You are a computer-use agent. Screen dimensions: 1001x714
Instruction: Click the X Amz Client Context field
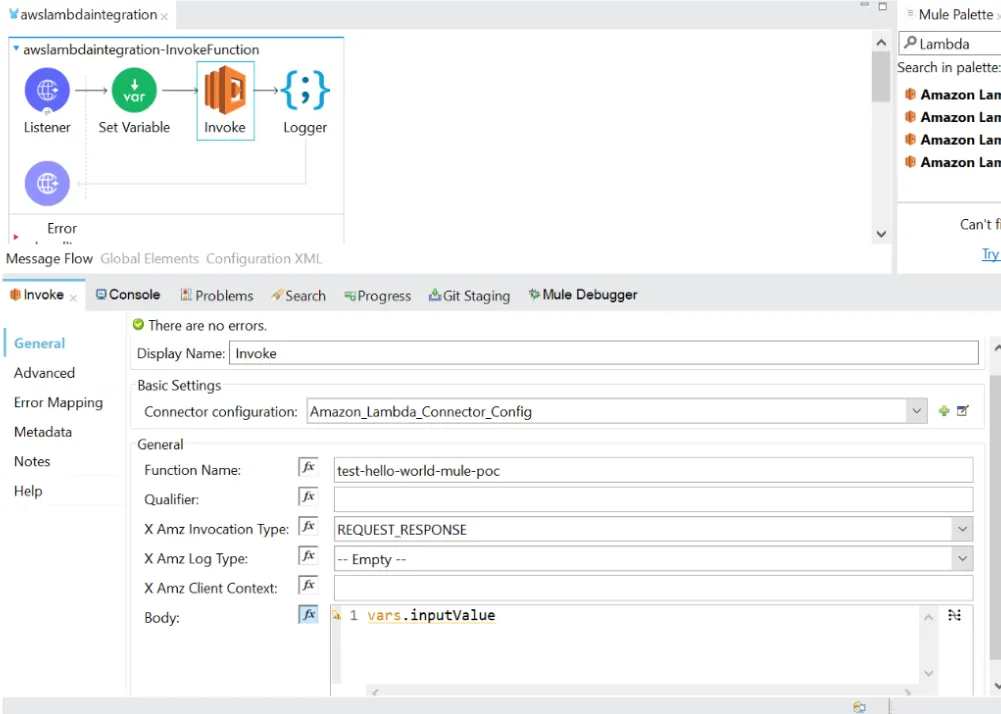point(653,588)
